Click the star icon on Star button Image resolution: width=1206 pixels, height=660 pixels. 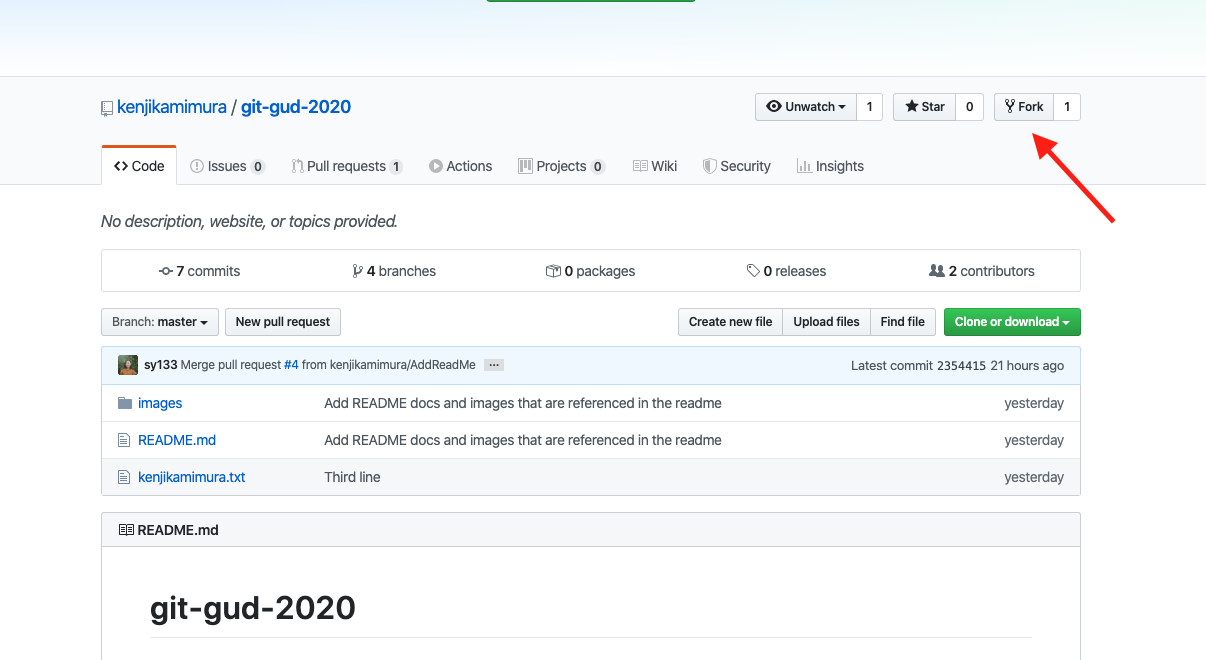tap(911, 107)
